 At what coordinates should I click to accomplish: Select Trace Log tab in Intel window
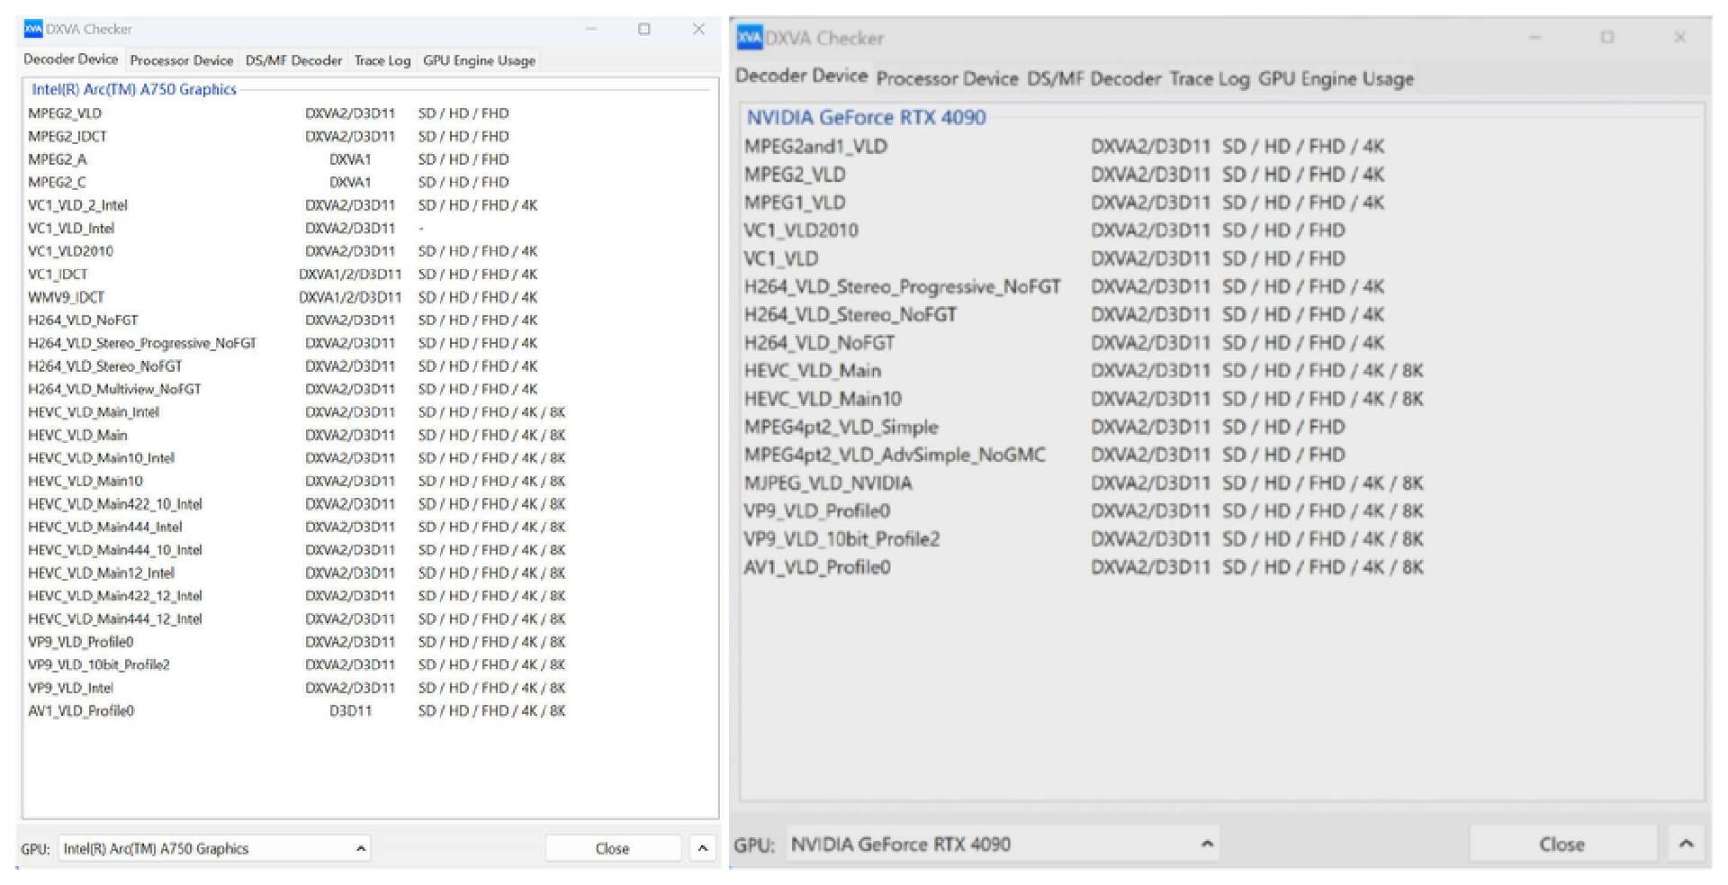(x=382, y=61)
